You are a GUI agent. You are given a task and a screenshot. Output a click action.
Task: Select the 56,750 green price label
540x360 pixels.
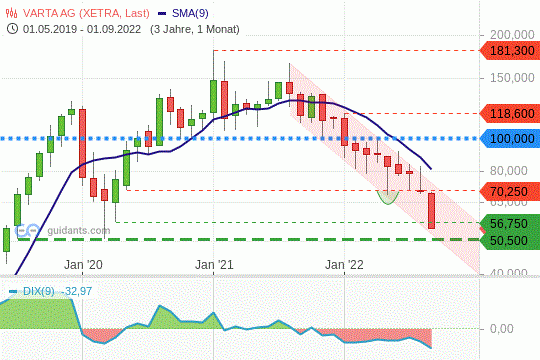(510, 224)
